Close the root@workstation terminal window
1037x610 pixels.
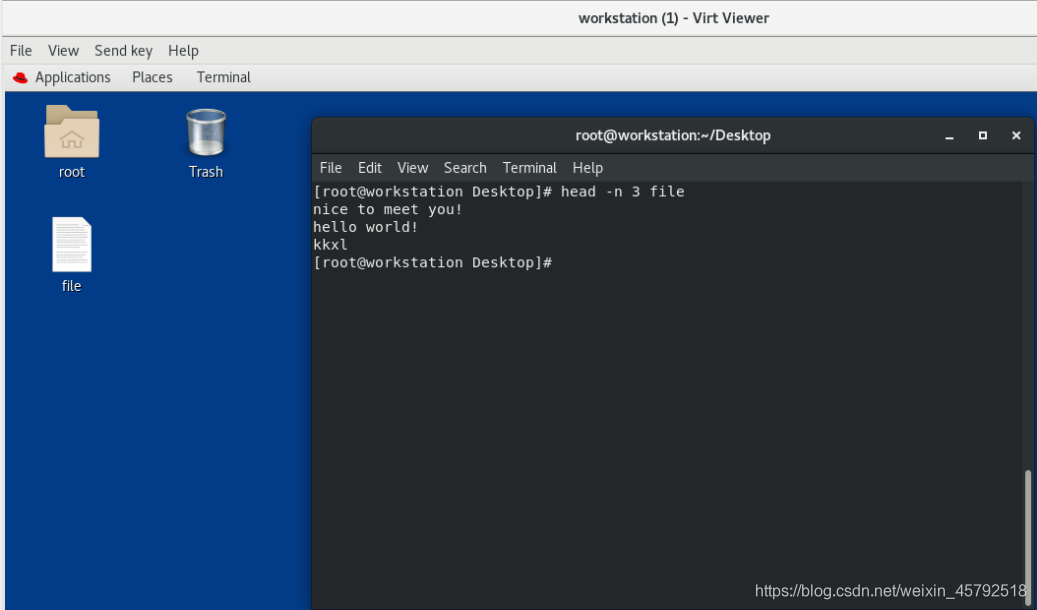pos(1016,136)
